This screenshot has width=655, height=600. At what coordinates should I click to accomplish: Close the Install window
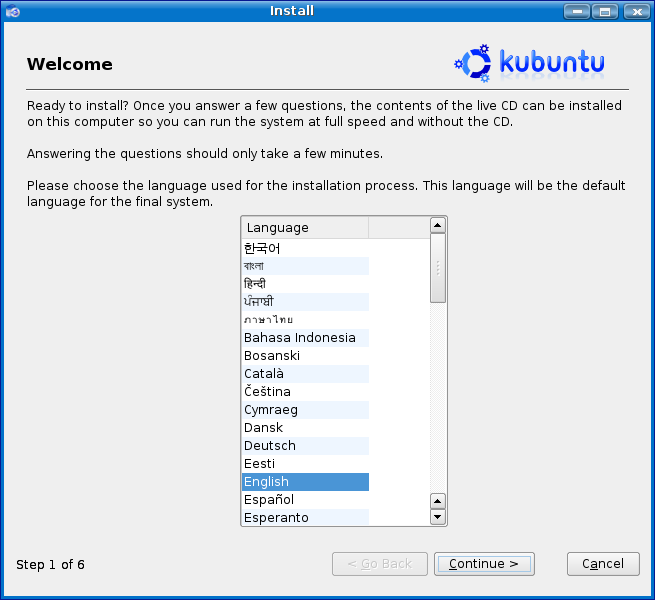(635, 11)
